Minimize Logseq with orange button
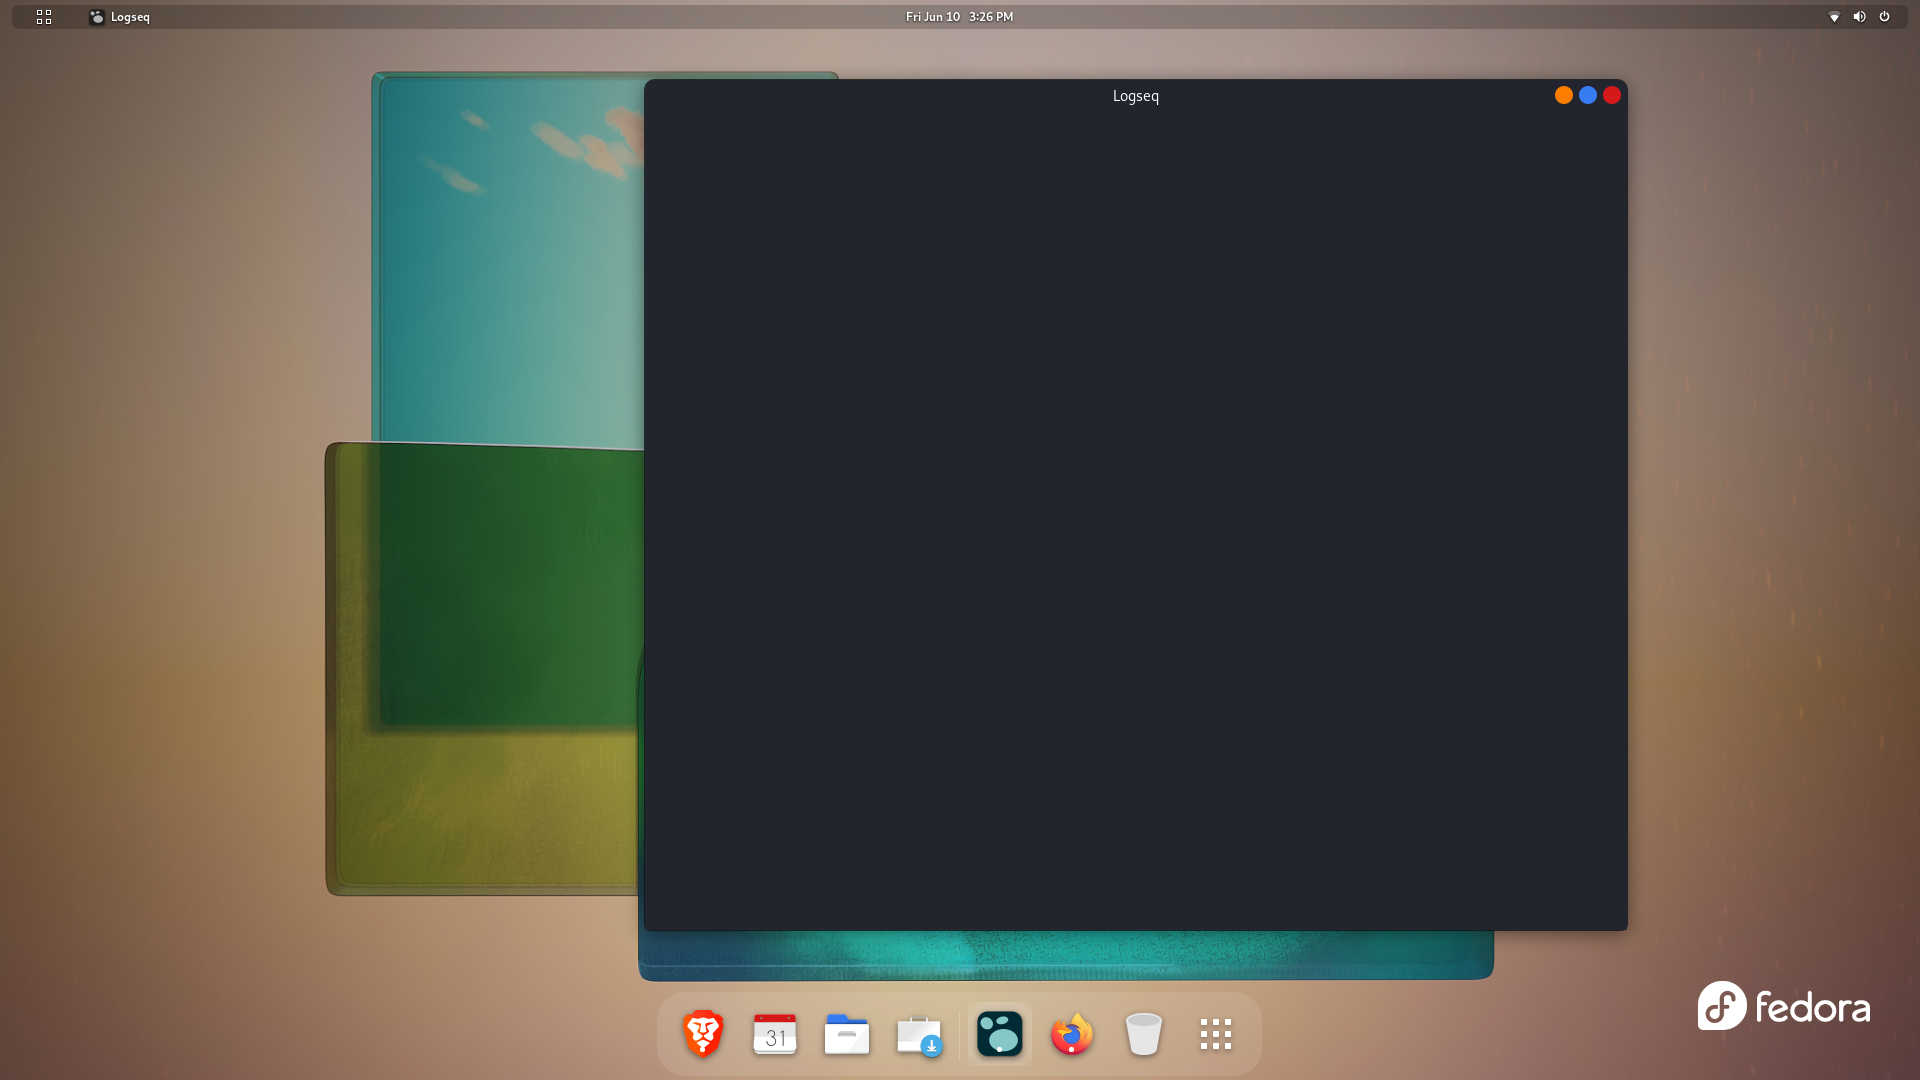1920x1080 pixels. [x=1564, y=95]
